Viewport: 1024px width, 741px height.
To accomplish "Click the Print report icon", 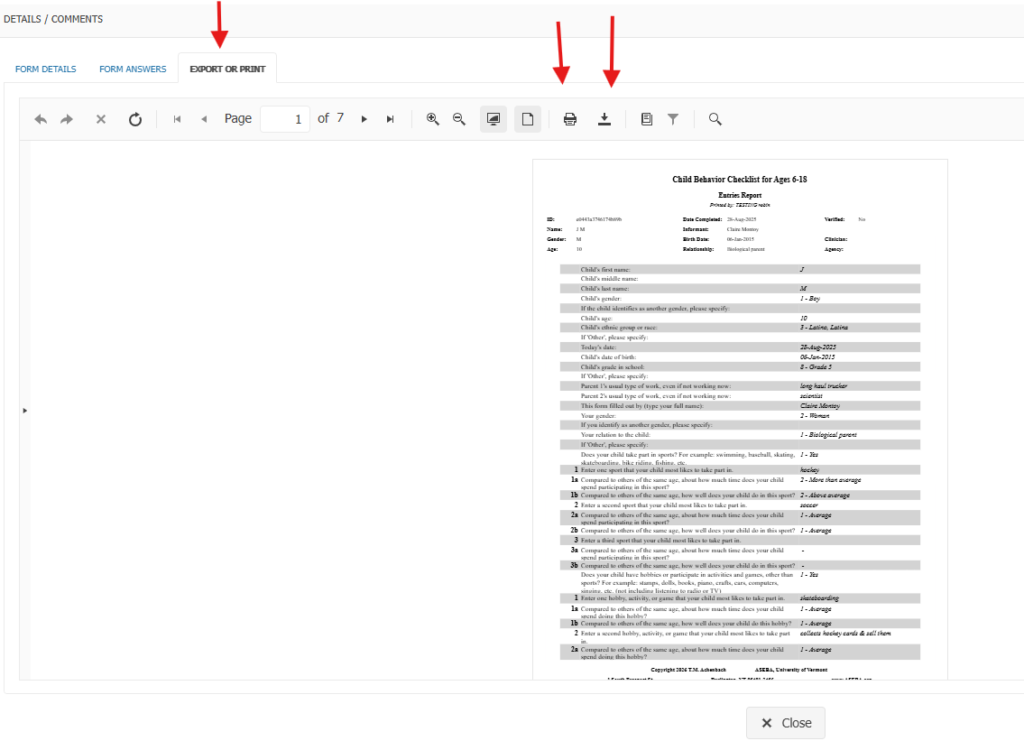I will (x=570, y=119).
